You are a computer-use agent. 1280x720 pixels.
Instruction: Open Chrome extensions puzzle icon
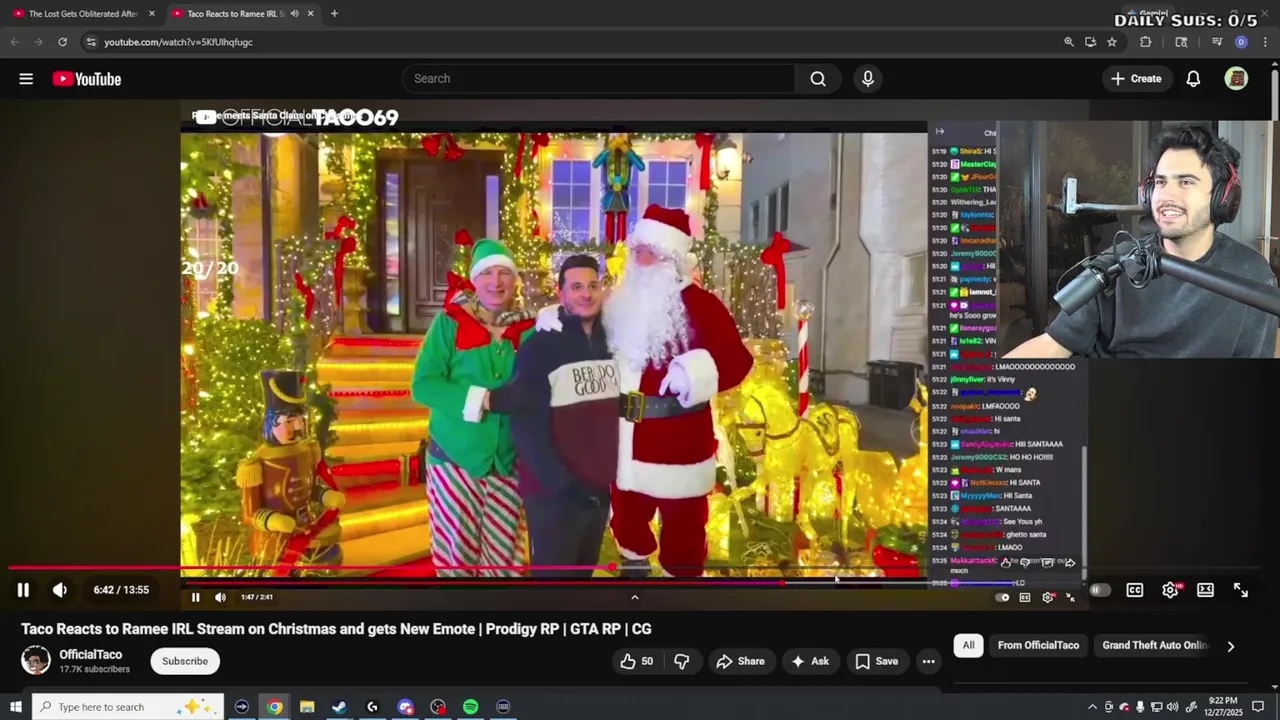pyautogui.click(x=1146, y=42)
